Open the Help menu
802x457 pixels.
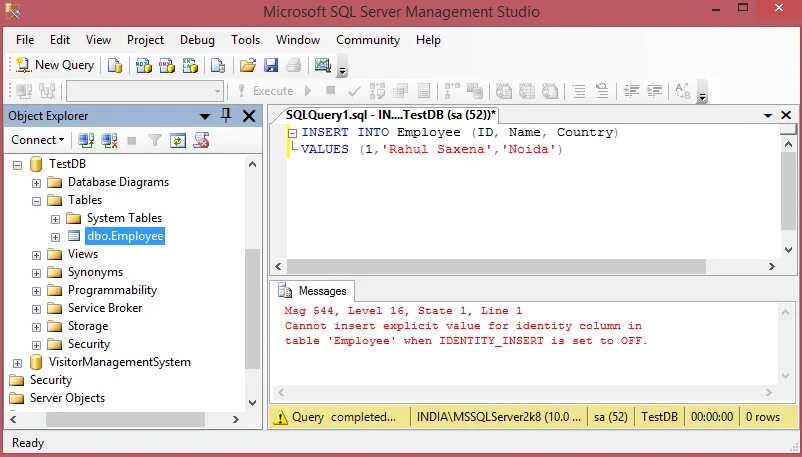[x=428, y=40]
